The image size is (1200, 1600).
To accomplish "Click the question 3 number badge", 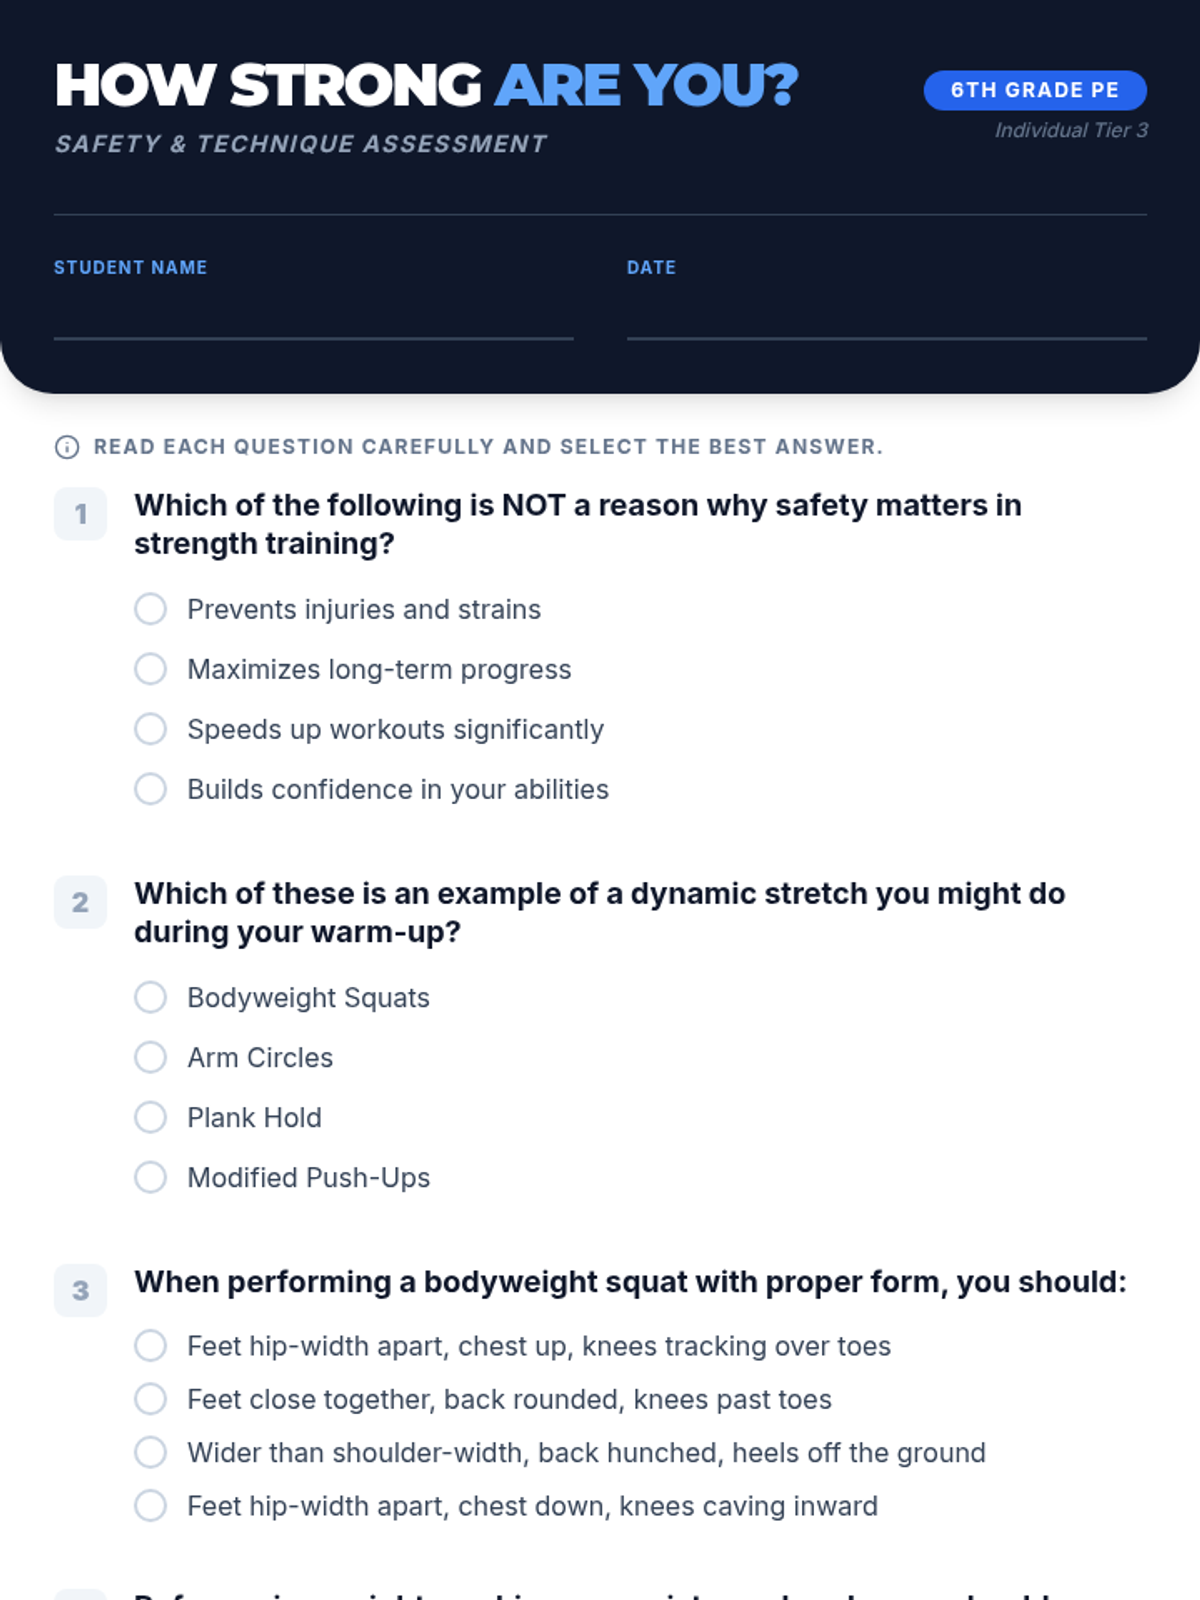I will tap(81, 1290).
